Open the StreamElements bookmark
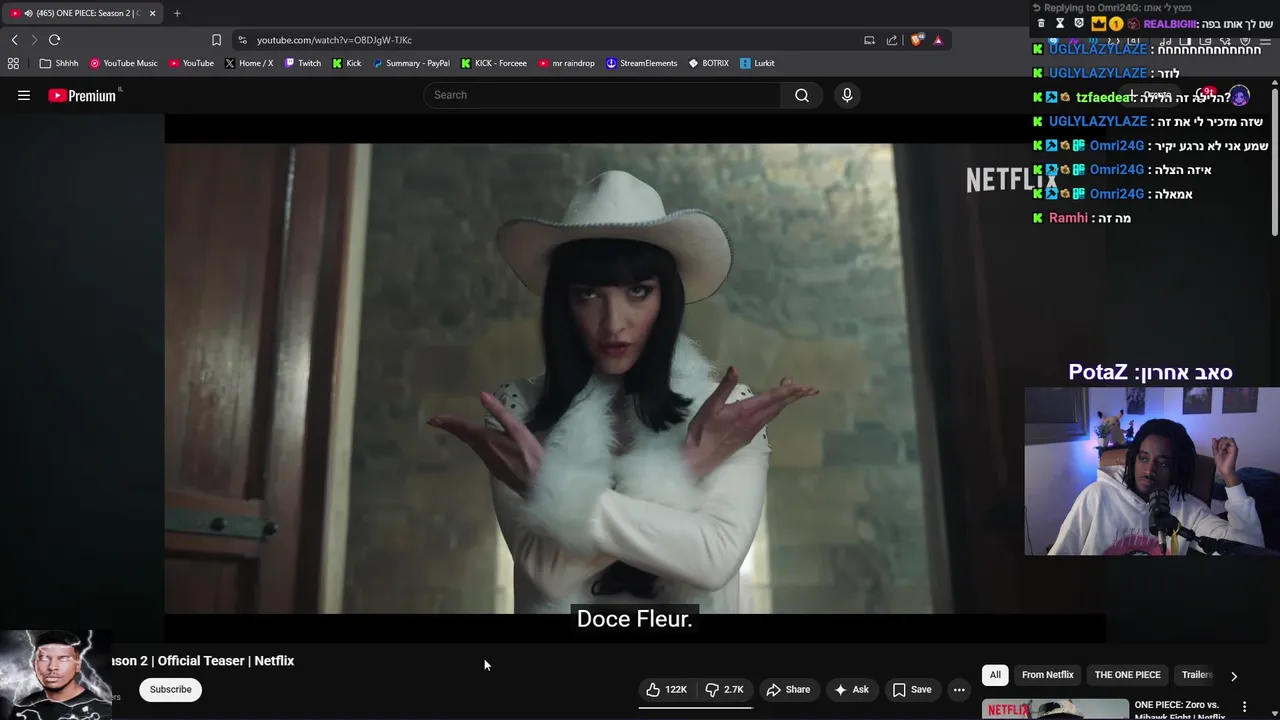The height and width of the screenshot is (720, 1280). pyautogui.click(x=642, y=63)
